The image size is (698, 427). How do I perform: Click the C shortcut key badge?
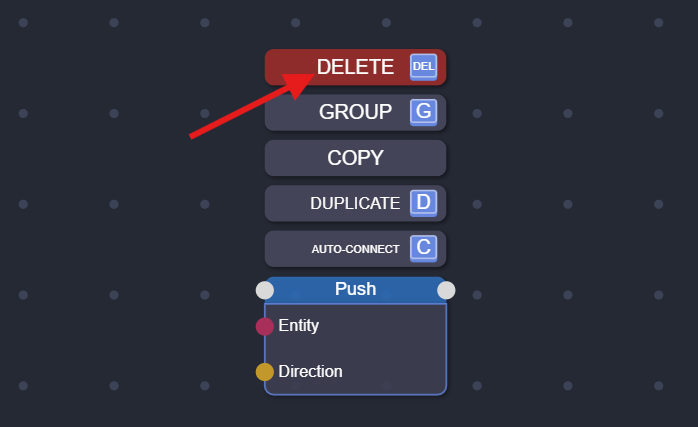tap(423, 248)
